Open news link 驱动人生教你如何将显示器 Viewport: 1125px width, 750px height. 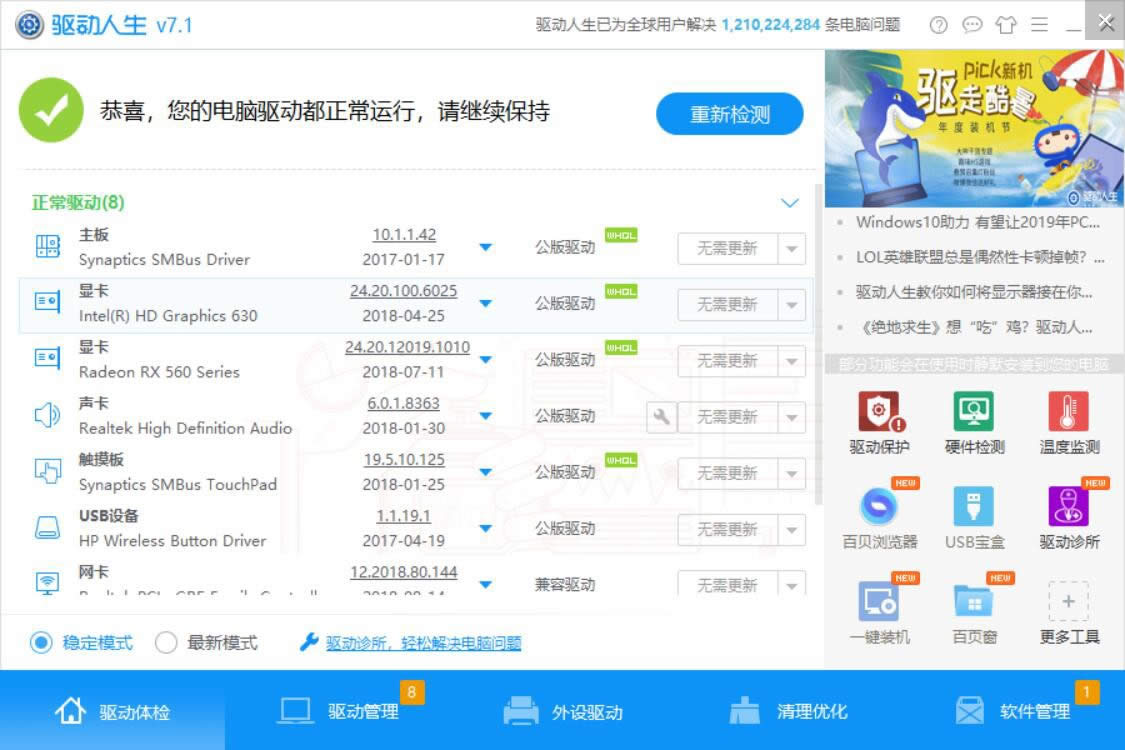click(x=974, y=292)
